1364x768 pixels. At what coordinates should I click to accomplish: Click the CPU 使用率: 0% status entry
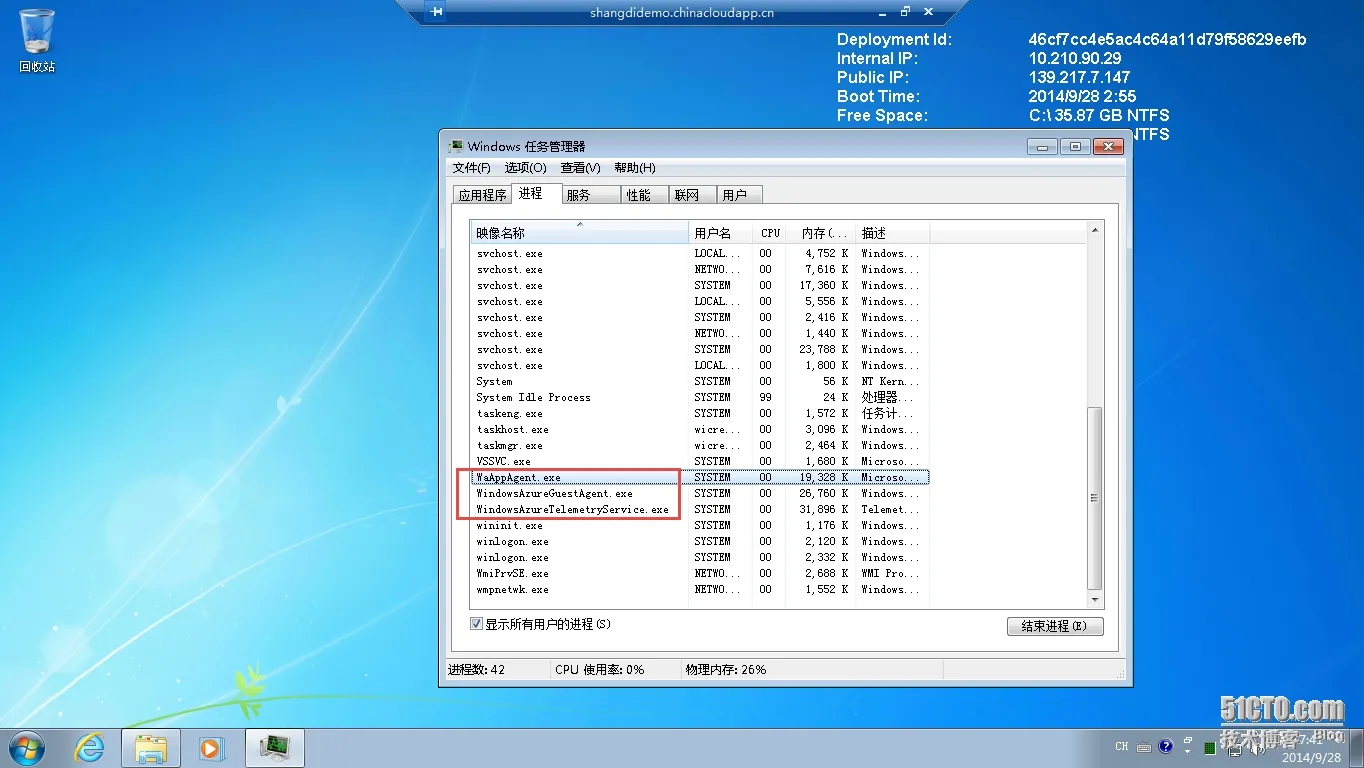(600, 669)
